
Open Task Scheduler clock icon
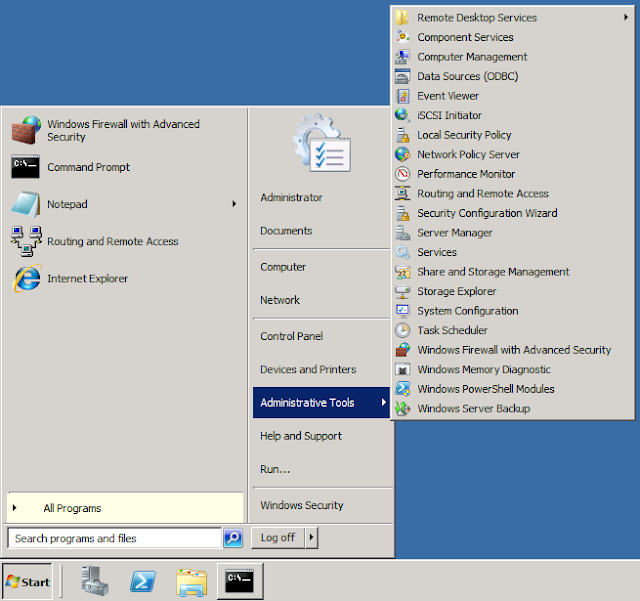click(x=402, y=330)
